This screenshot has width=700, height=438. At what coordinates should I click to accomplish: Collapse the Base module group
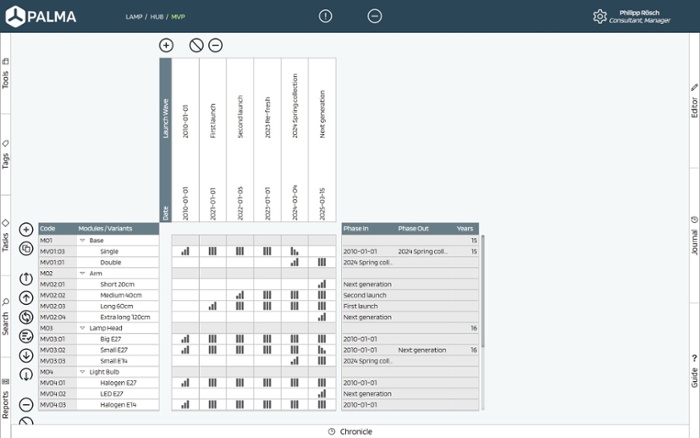[82, 241]
